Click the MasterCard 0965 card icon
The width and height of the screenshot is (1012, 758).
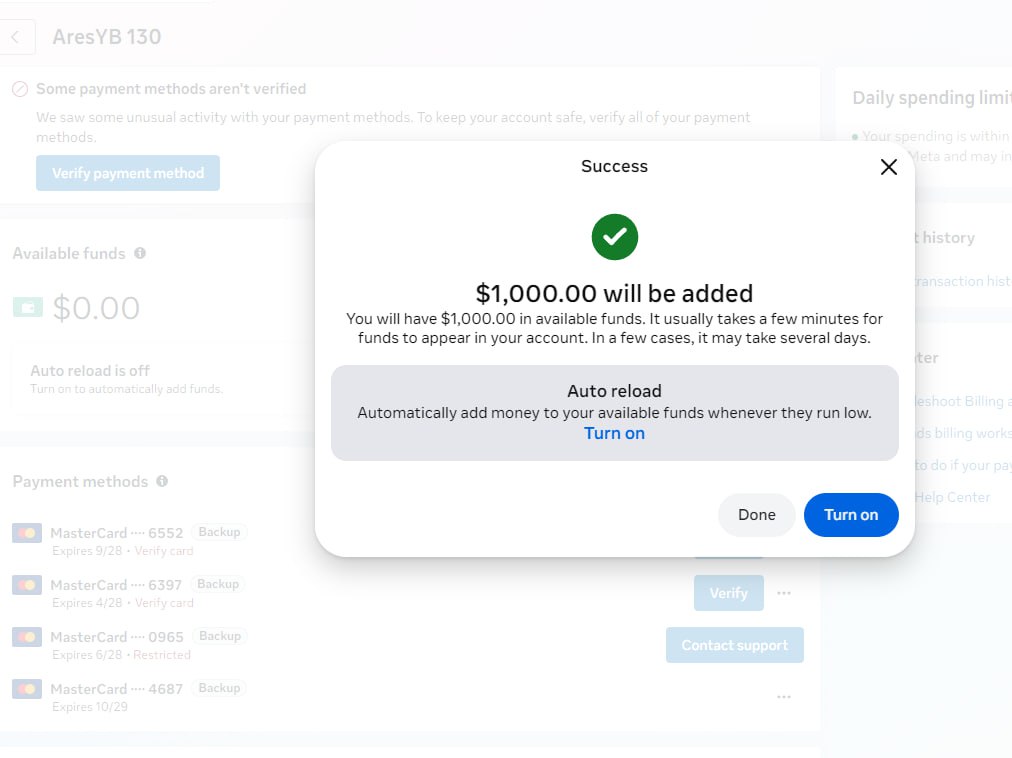(27, 637)
